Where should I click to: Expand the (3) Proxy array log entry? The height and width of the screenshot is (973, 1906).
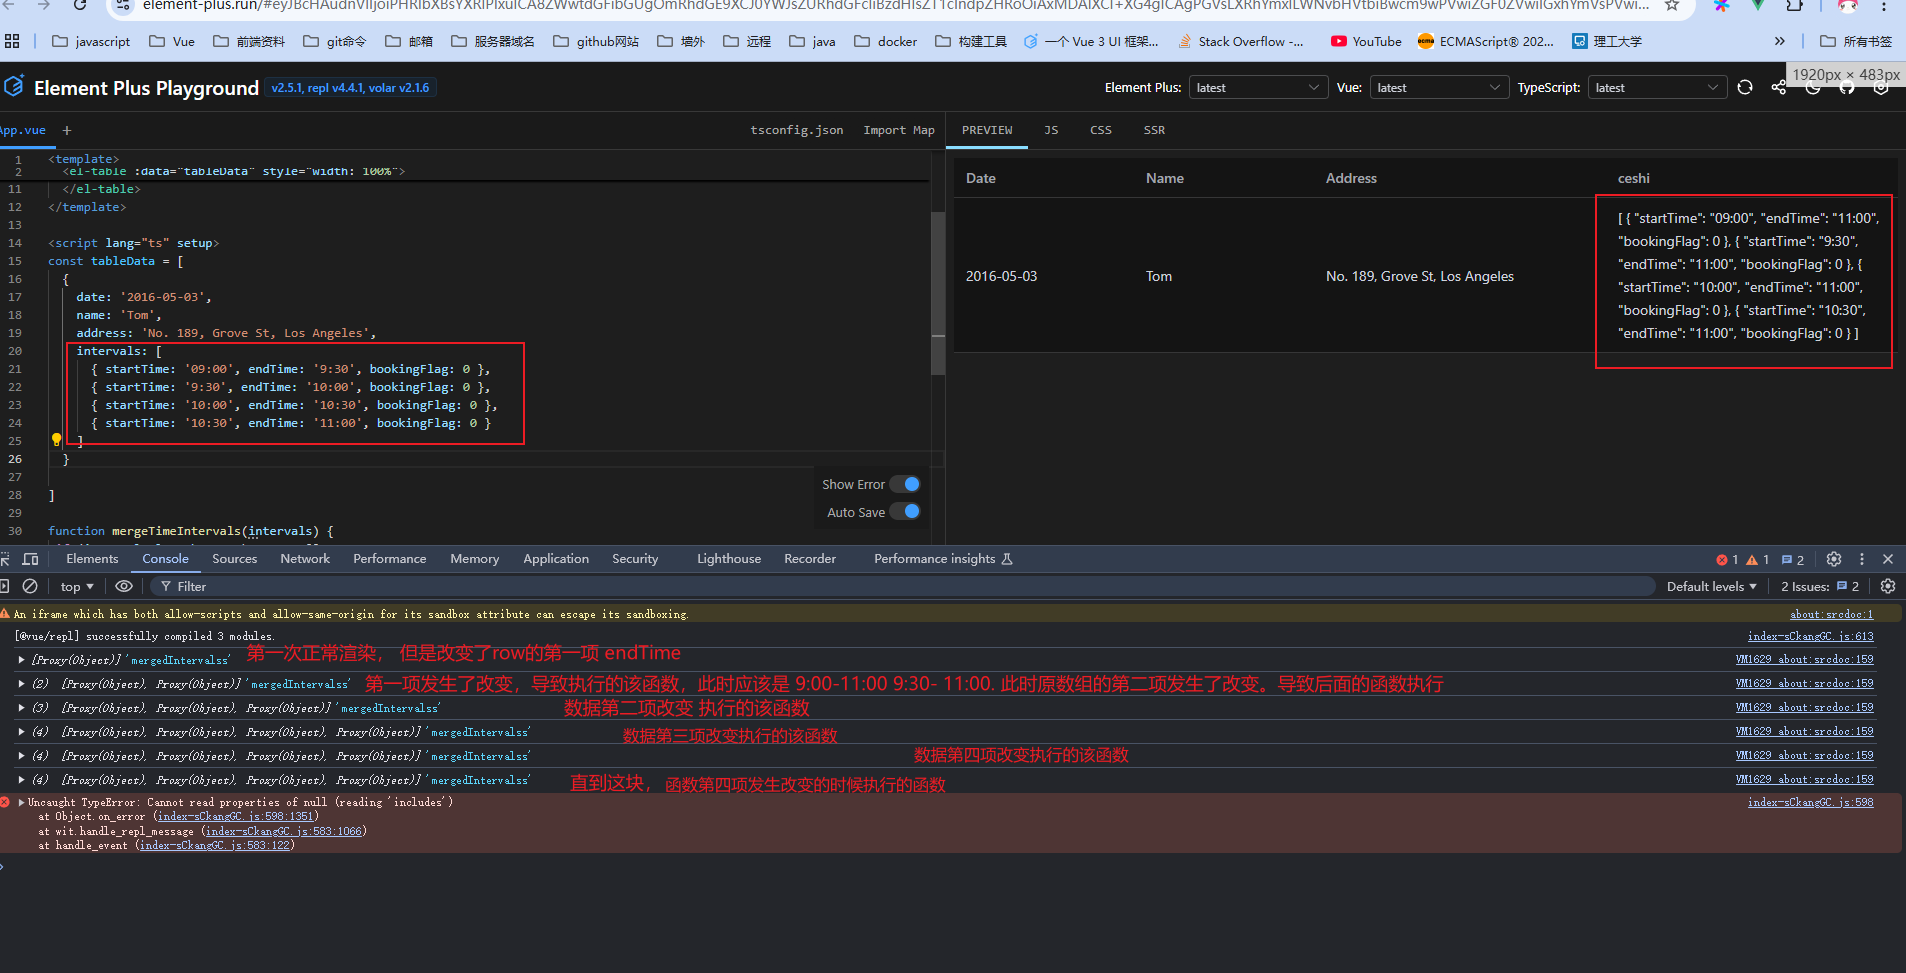(21, 708)
